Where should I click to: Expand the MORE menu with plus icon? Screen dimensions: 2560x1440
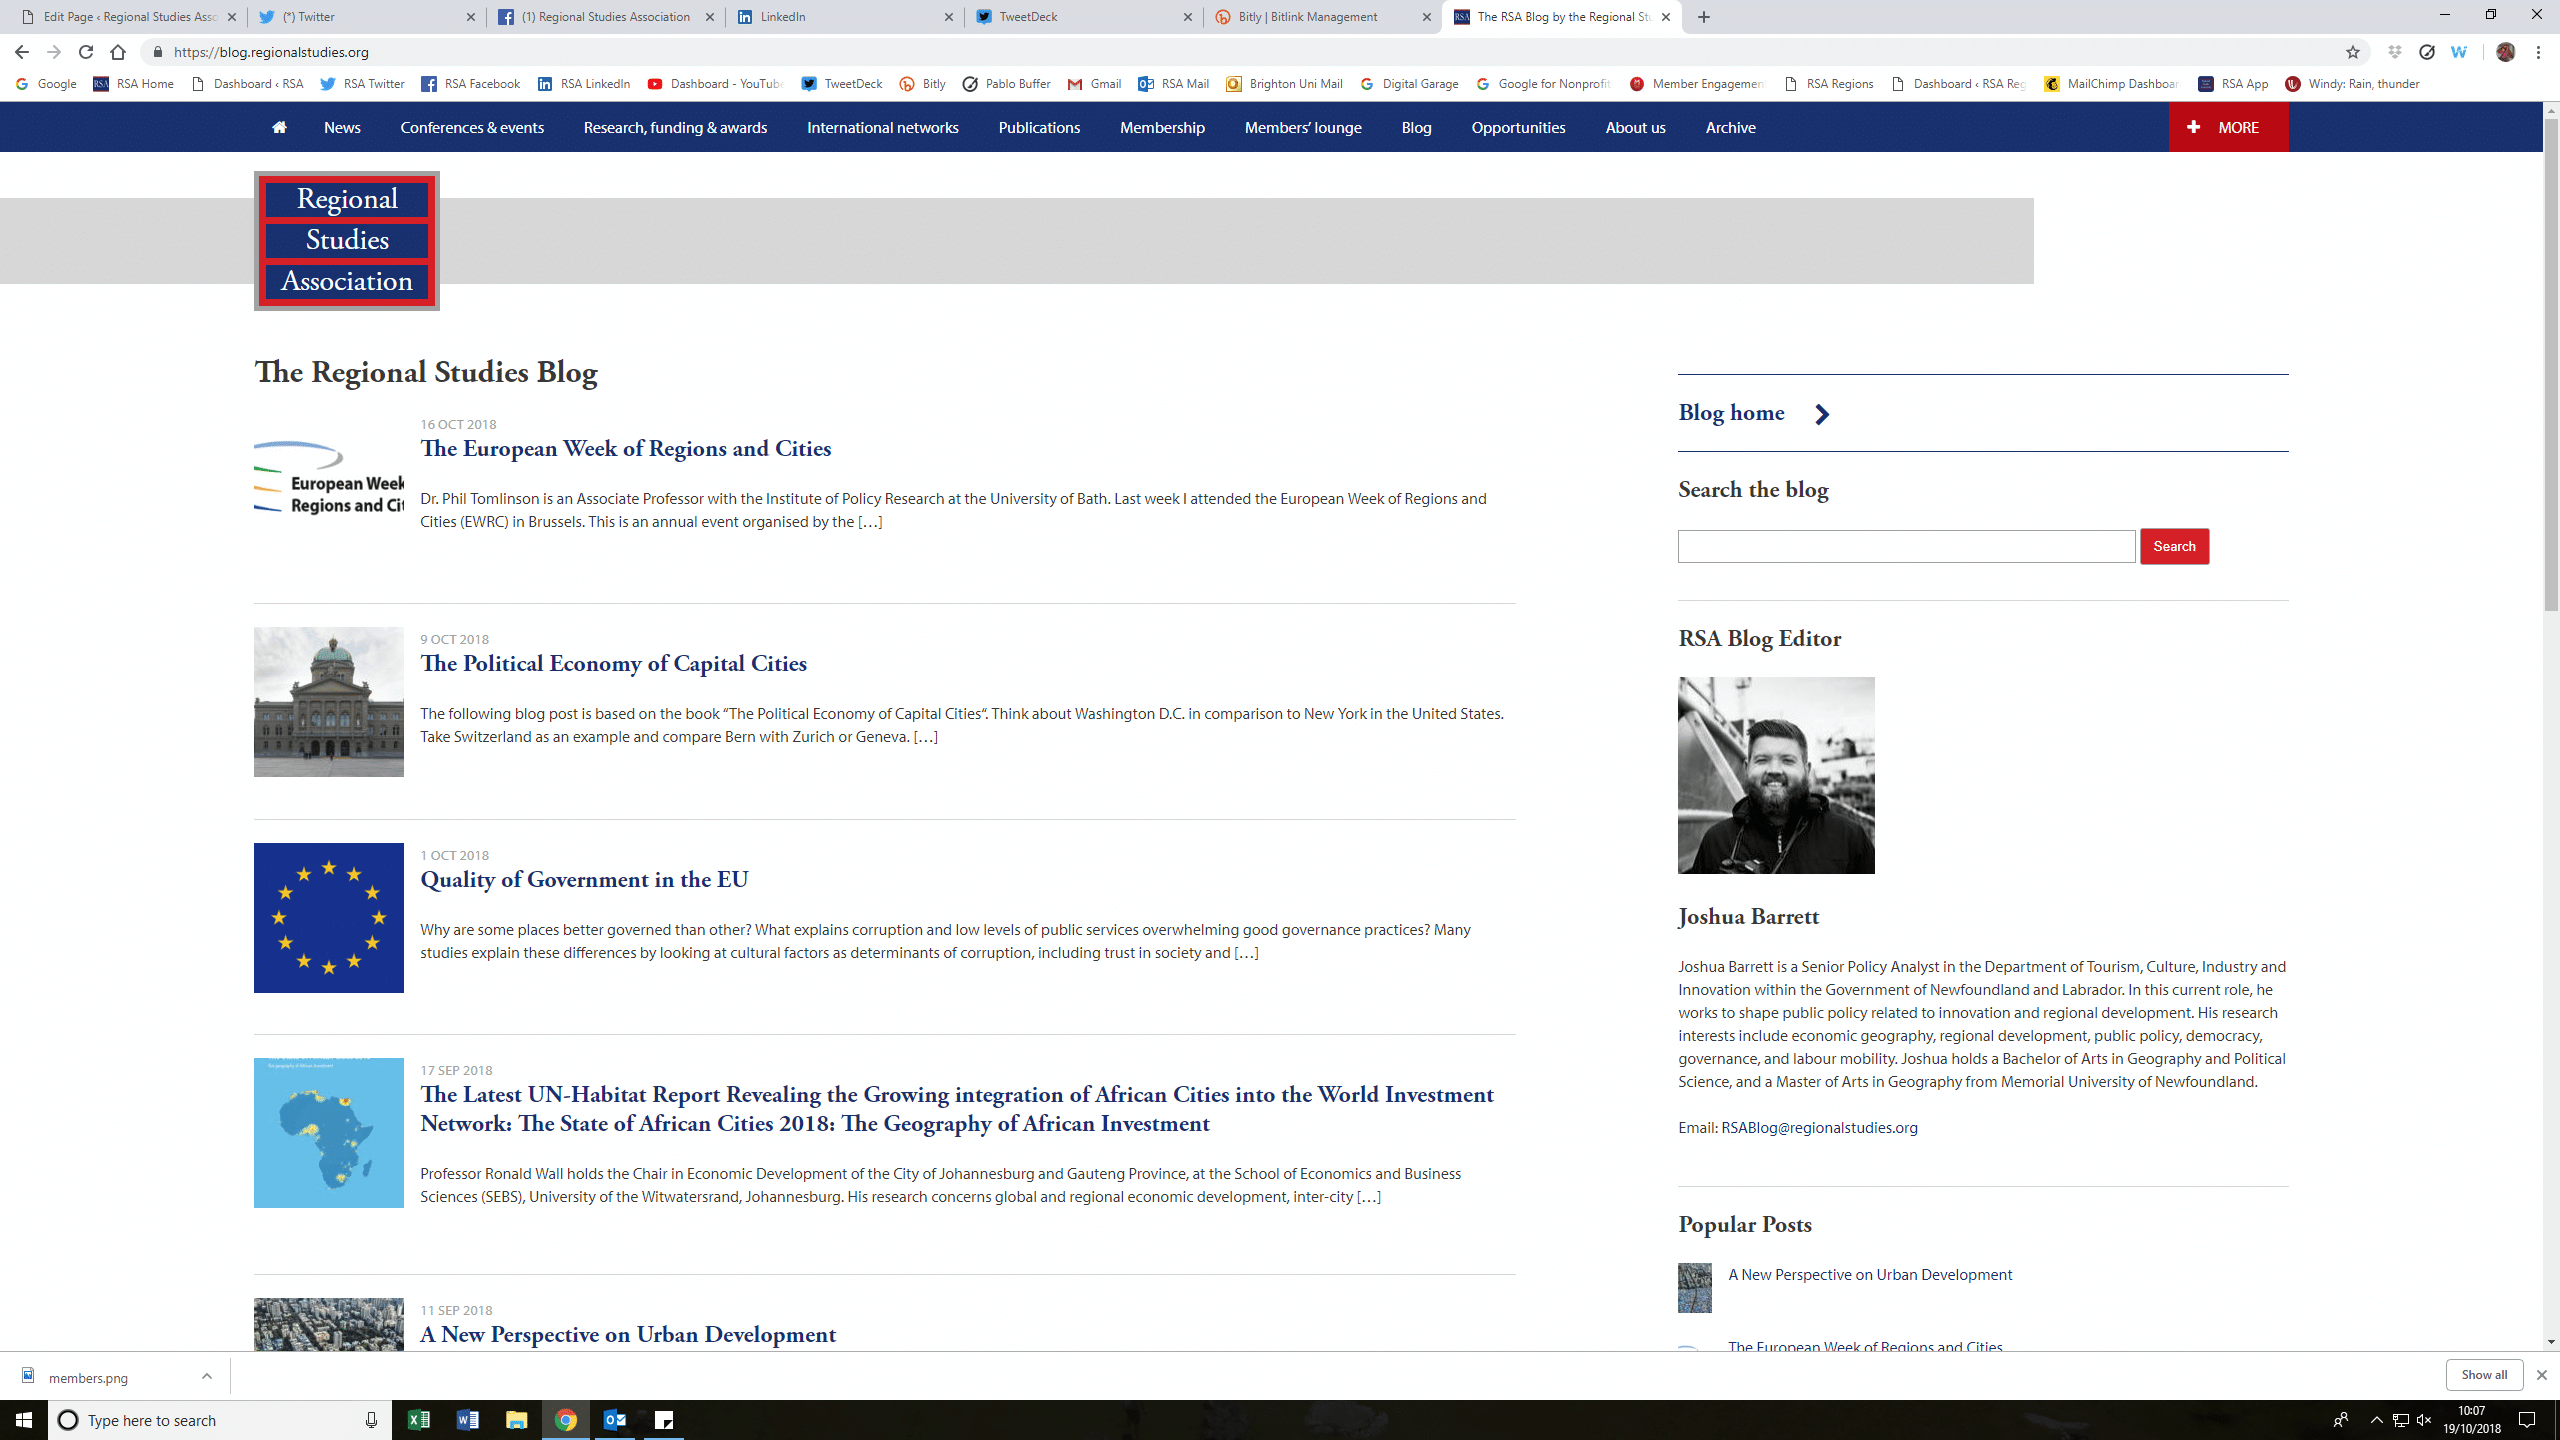(2227, 127)
